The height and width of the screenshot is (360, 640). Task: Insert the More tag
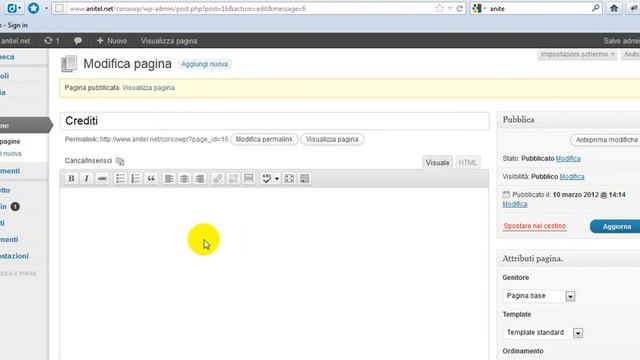[x=249, y=178]
